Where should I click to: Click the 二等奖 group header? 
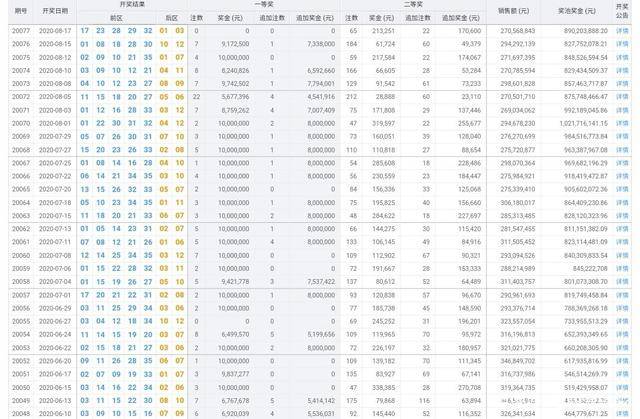(x=413, y=4)
